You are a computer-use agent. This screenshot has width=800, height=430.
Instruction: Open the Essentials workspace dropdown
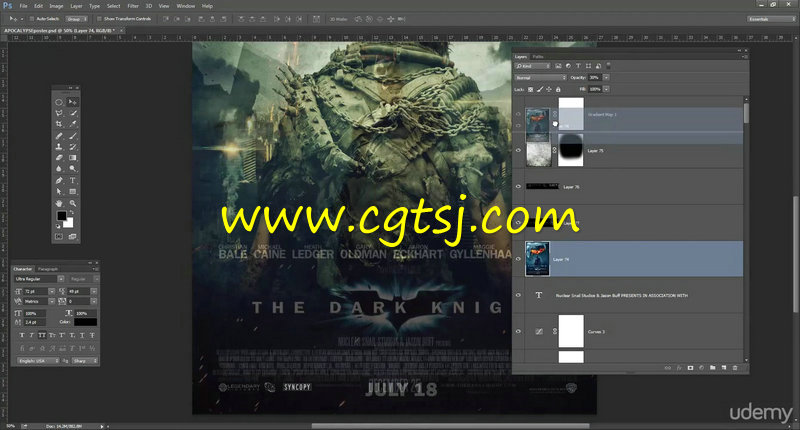tap(771, 19)
